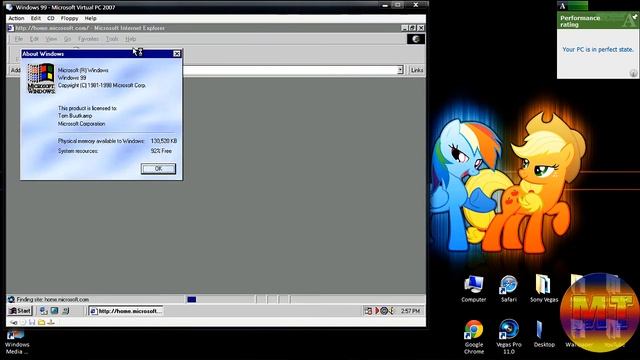Click the 'Windows 99' version text
640x360 pixels.
pyautogui.click(x=72, y=78)
